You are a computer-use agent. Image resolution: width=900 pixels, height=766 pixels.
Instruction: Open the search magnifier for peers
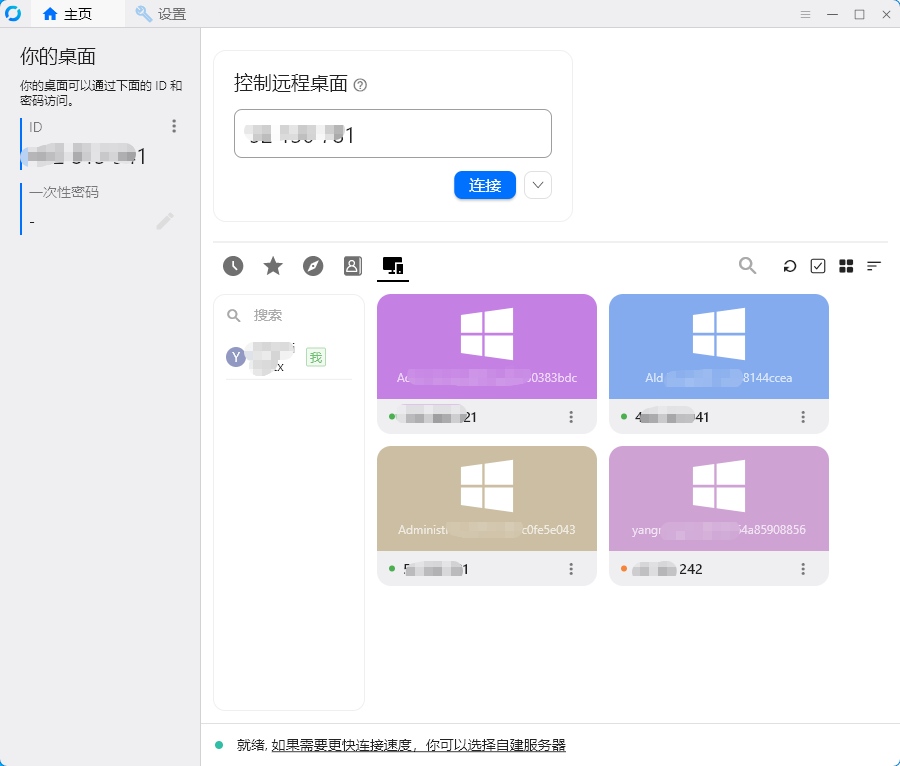(747, 266)
